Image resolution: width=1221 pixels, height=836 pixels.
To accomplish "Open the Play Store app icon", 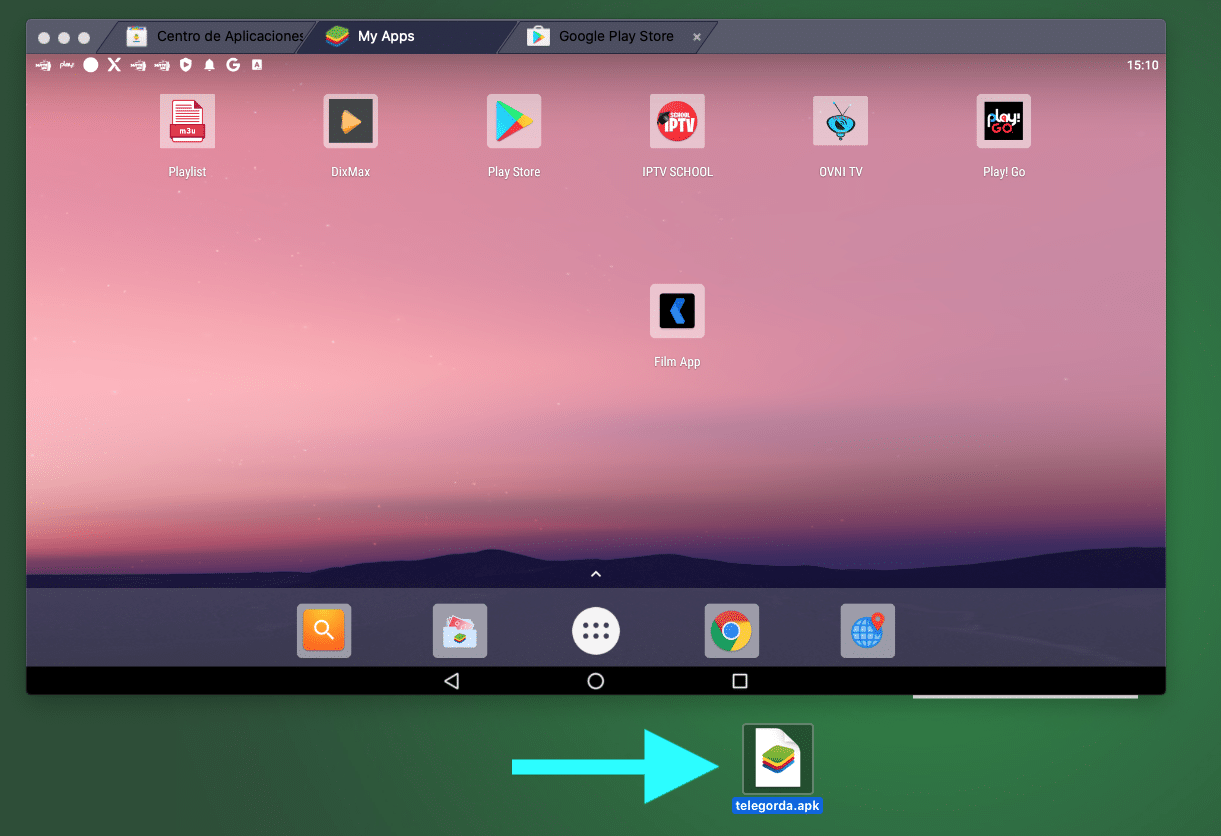I will [x=513, y=120].
